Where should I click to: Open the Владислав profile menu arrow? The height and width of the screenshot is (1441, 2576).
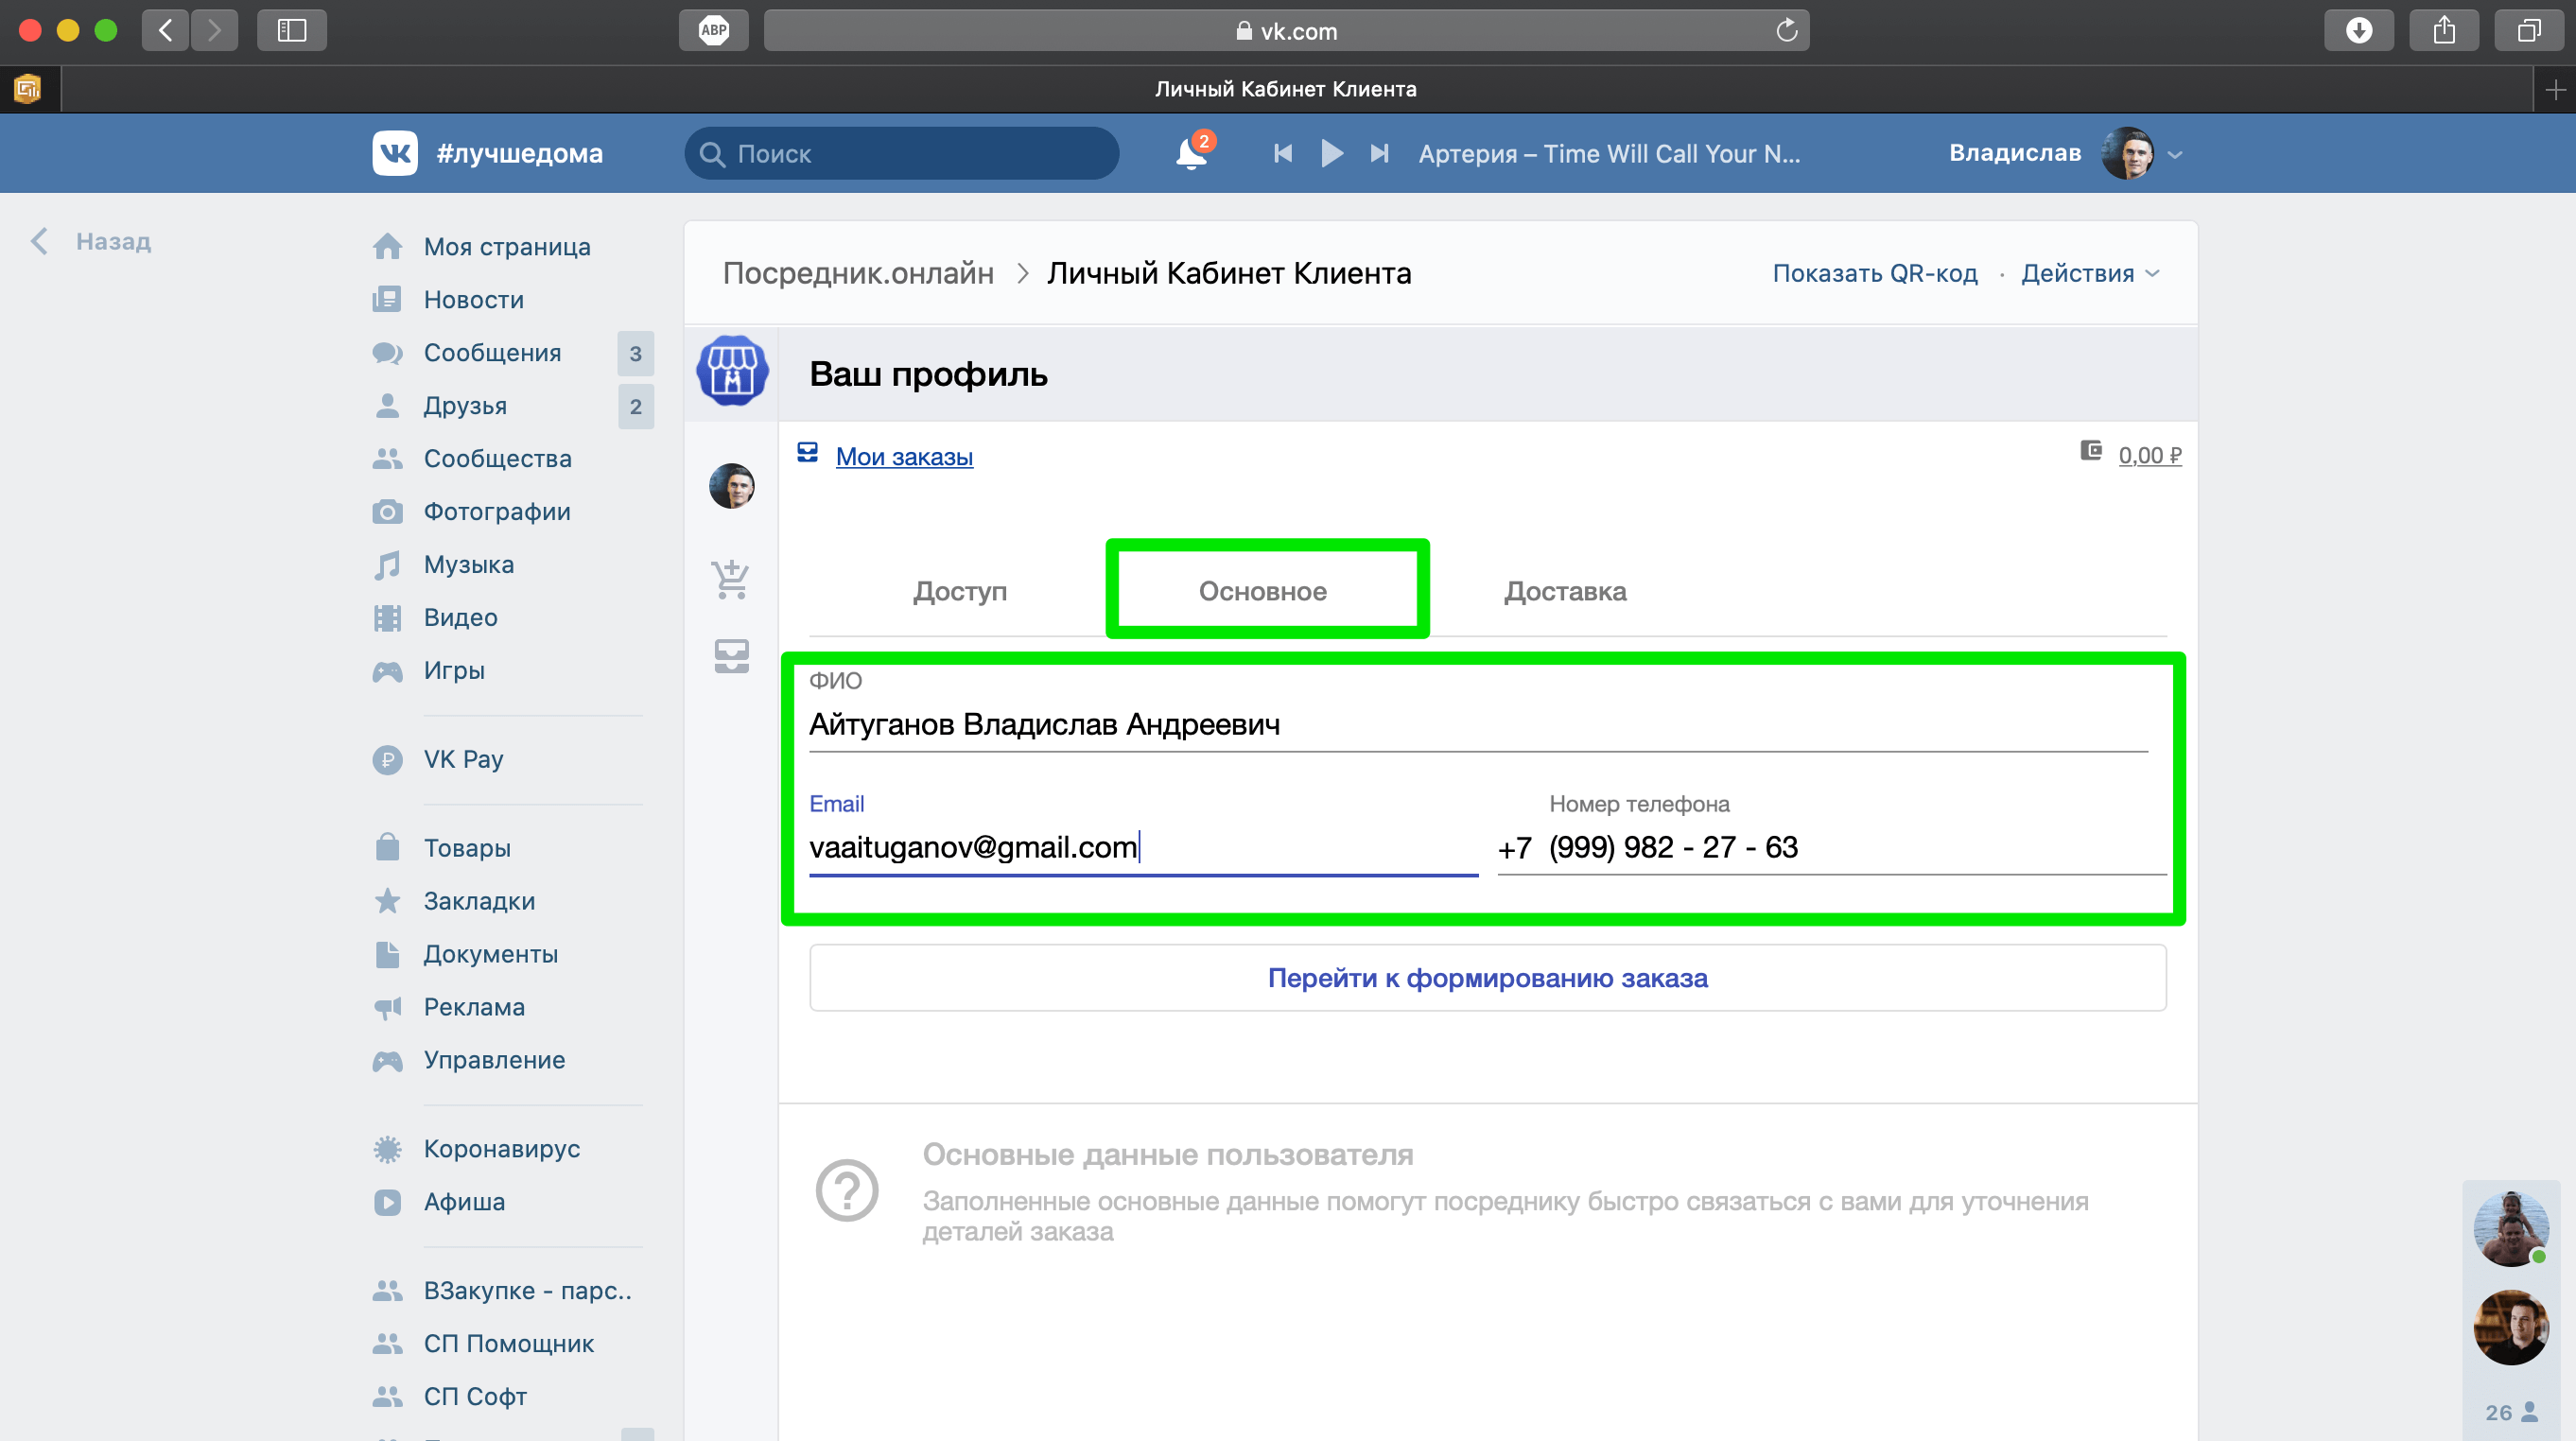point(2175,155)
